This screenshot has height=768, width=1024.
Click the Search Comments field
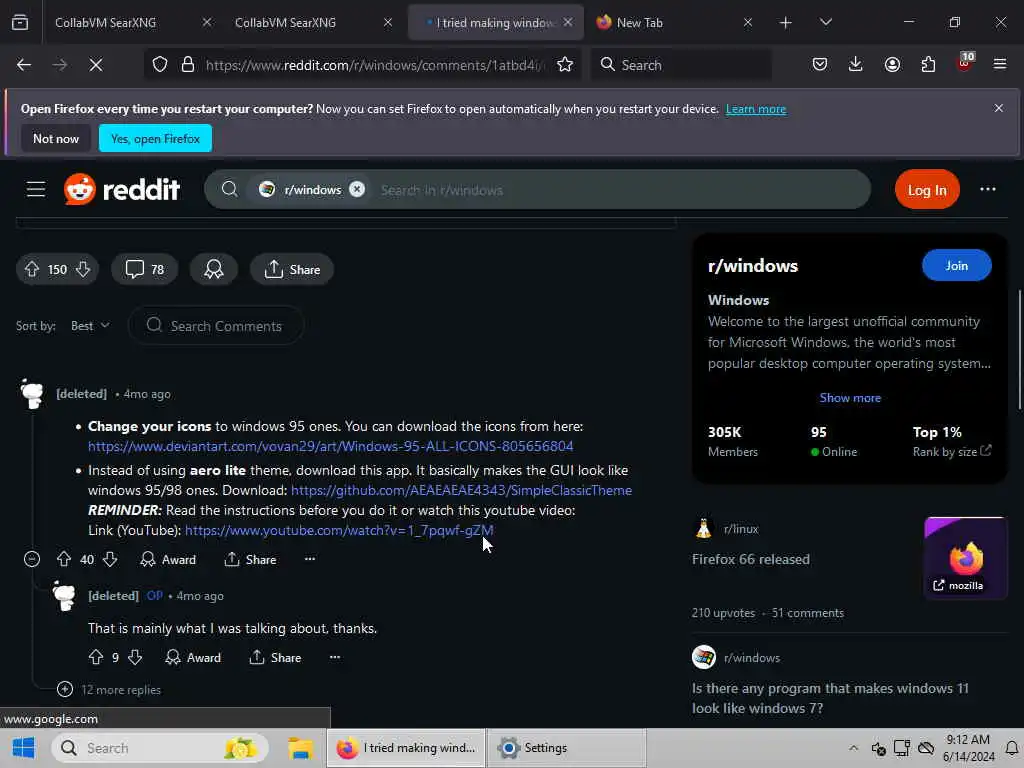(x=216, y=325)
